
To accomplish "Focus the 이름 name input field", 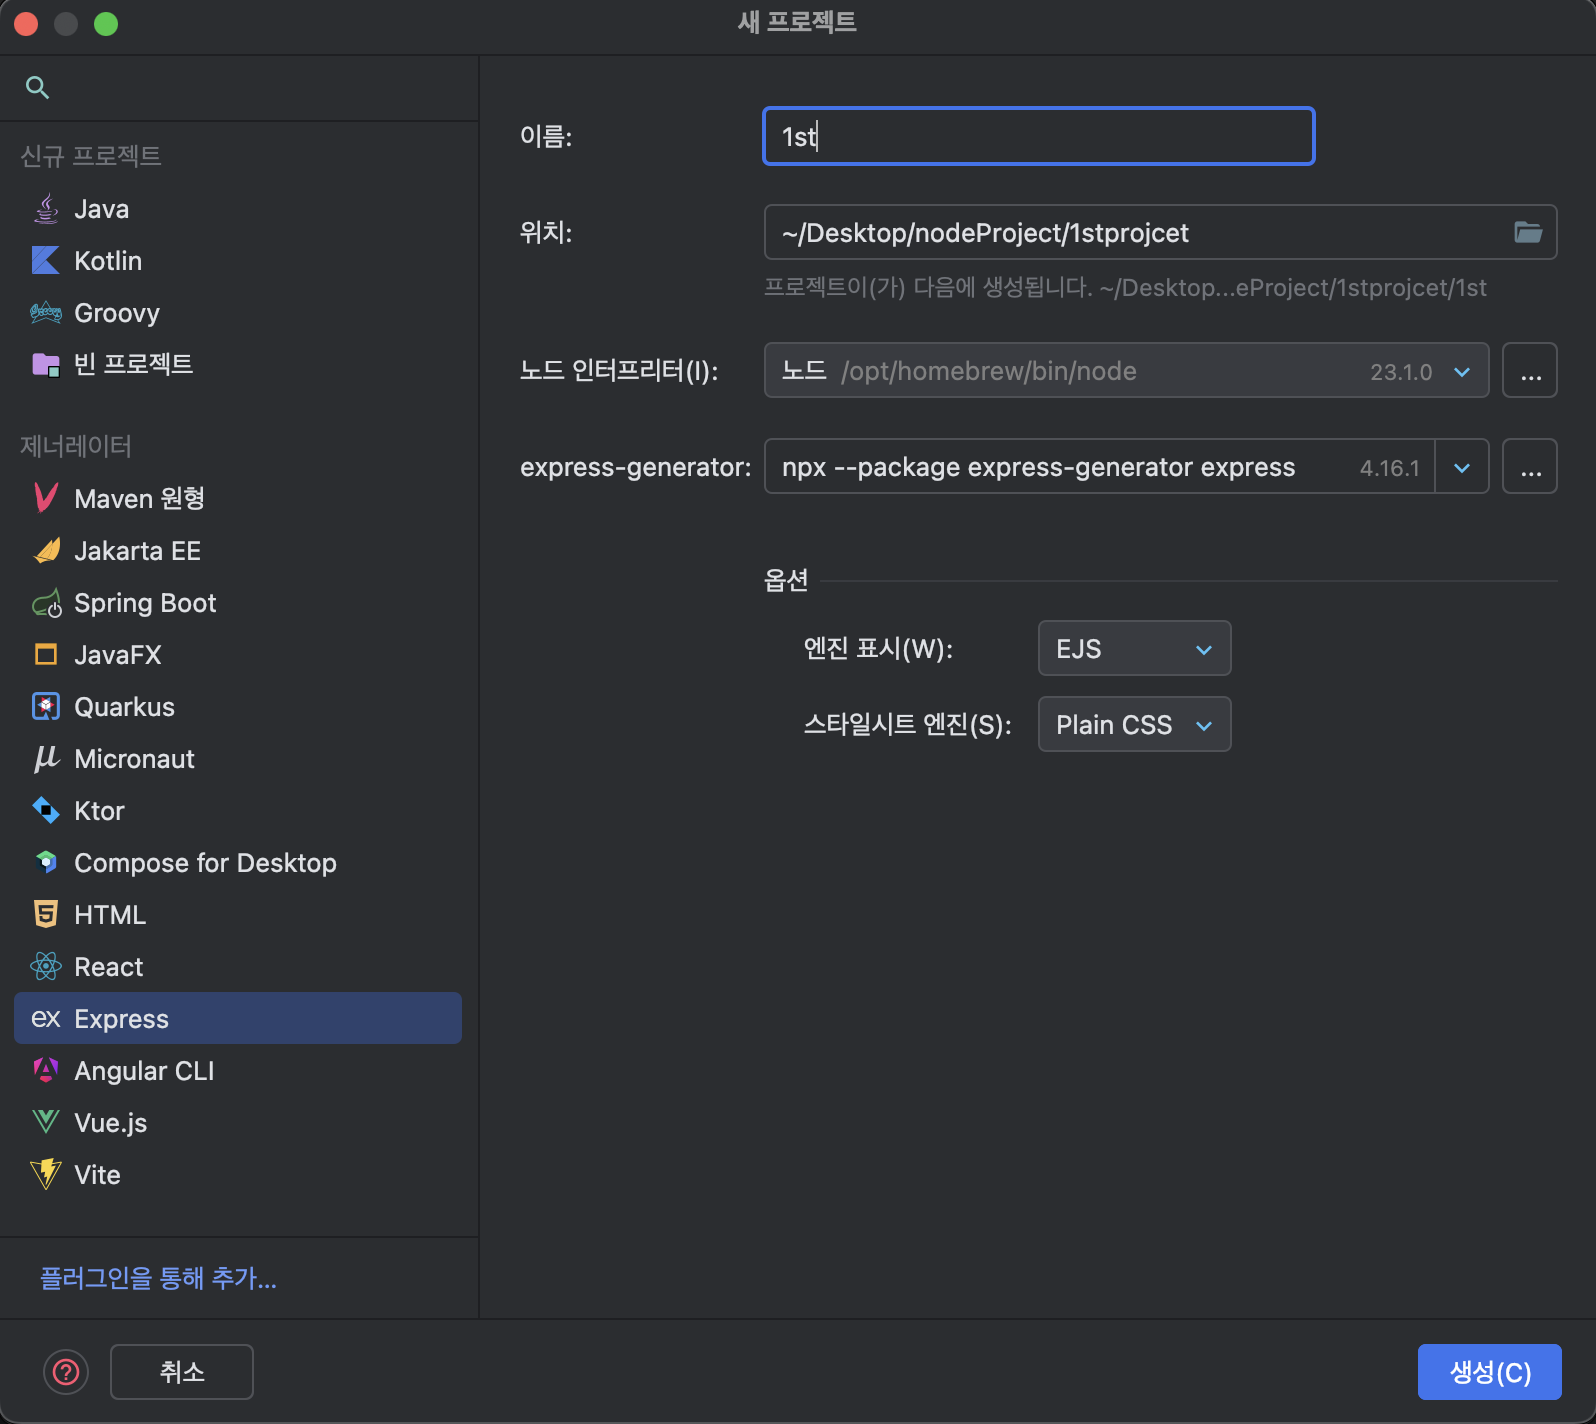I will 1039,136.
